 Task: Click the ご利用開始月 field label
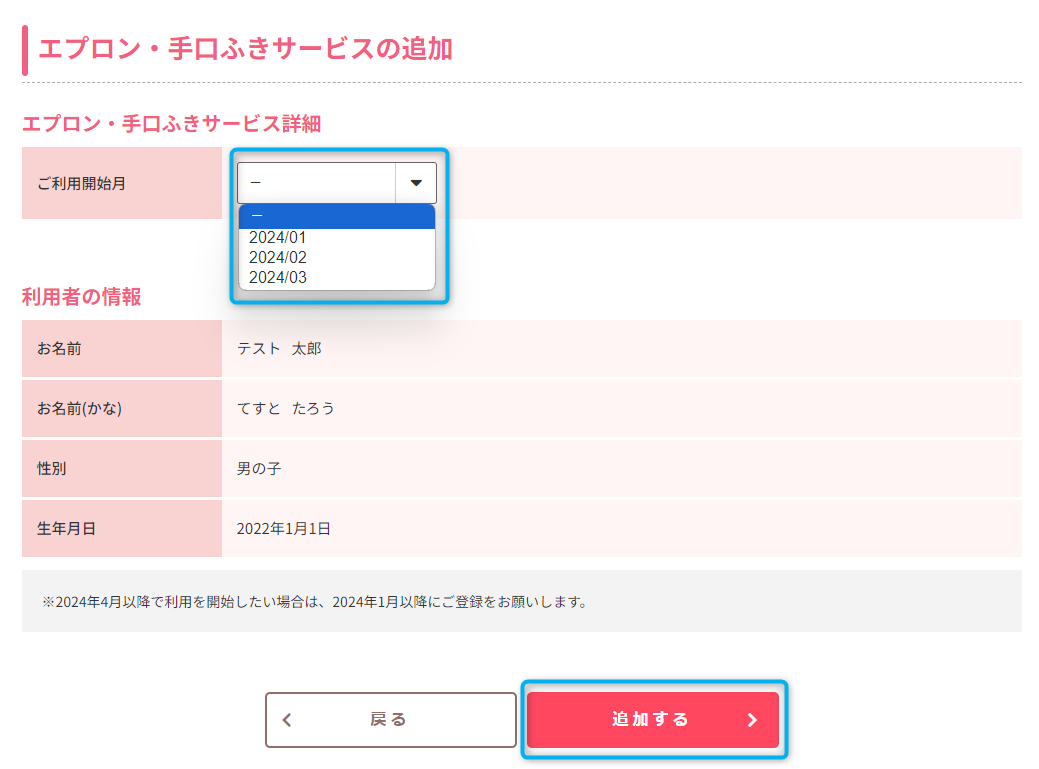(x=82, y=183)
